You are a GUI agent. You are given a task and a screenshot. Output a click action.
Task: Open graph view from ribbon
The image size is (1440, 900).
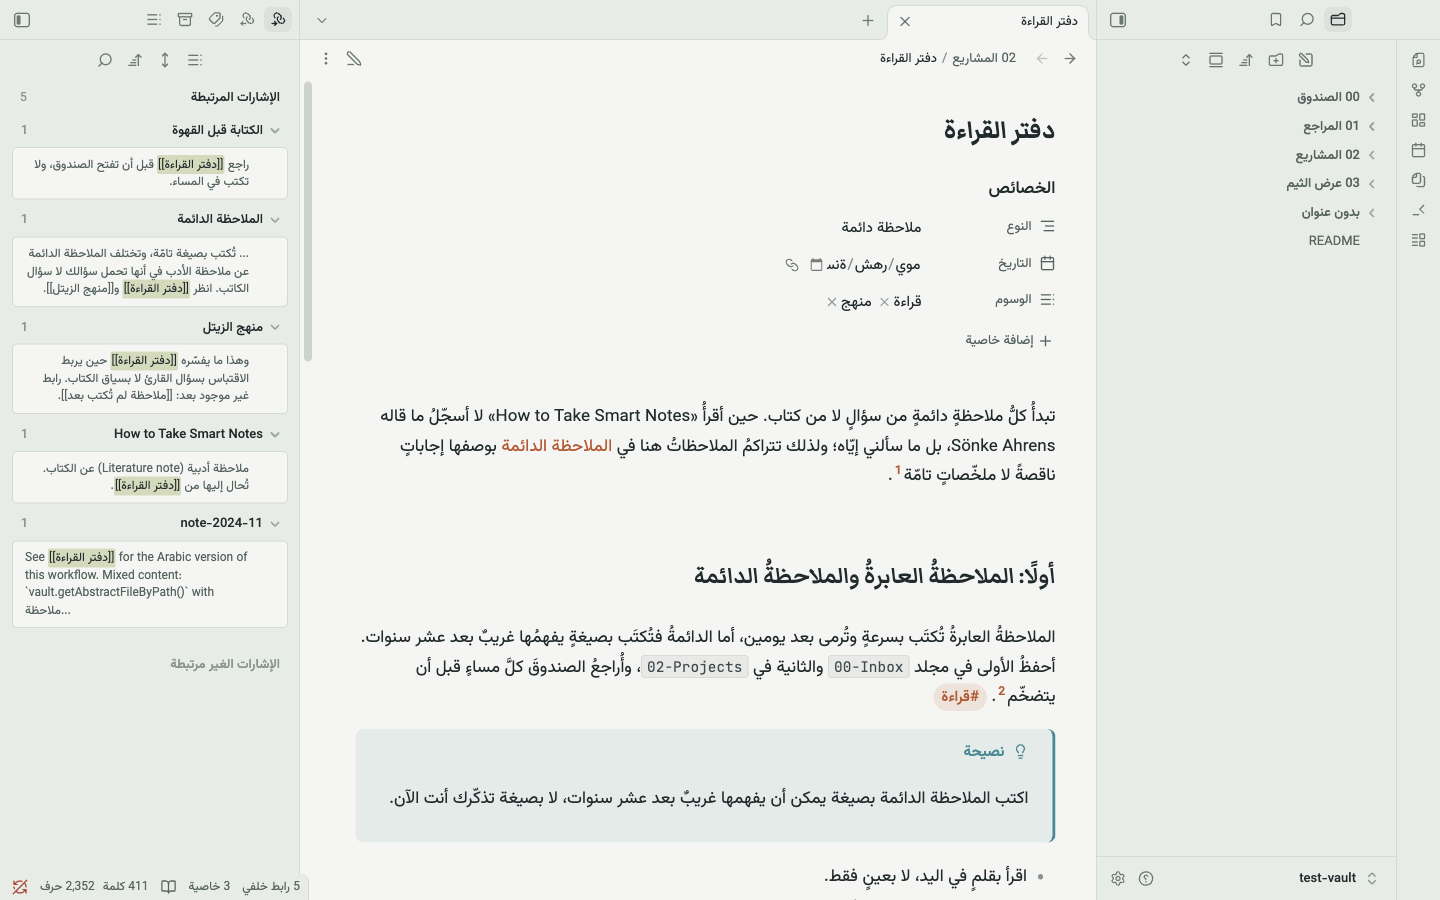pyautogui.click(x=1418, y=90)
